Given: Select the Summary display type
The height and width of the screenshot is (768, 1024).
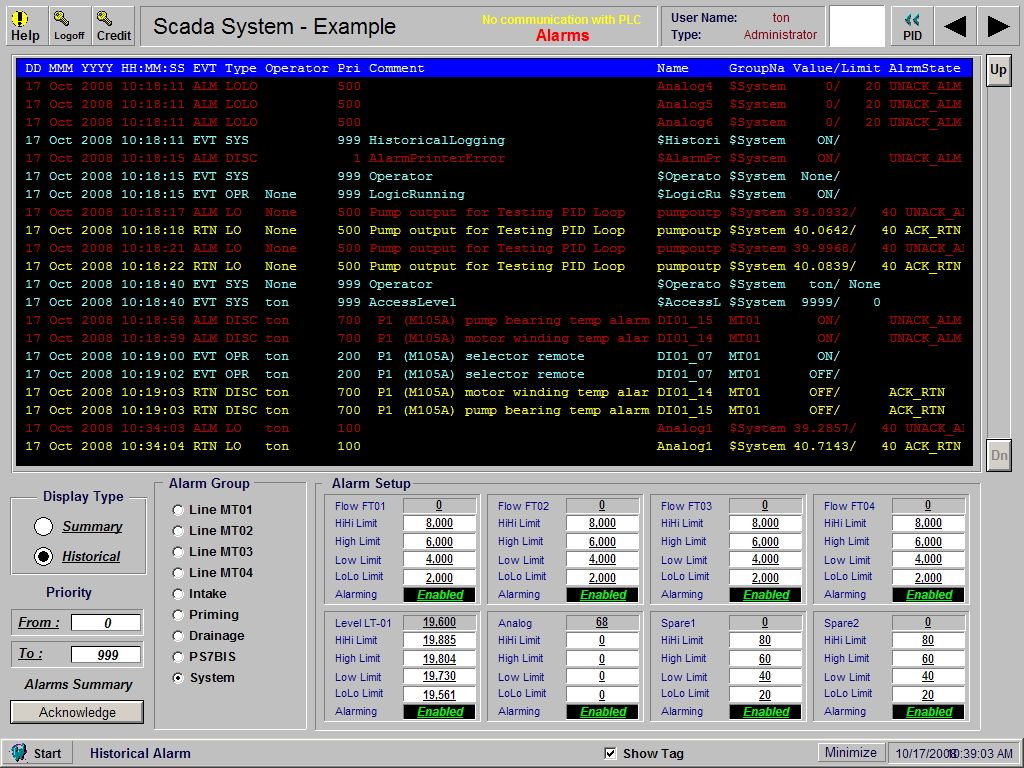Looking at the screenshot, I should [x=44, y=527].
